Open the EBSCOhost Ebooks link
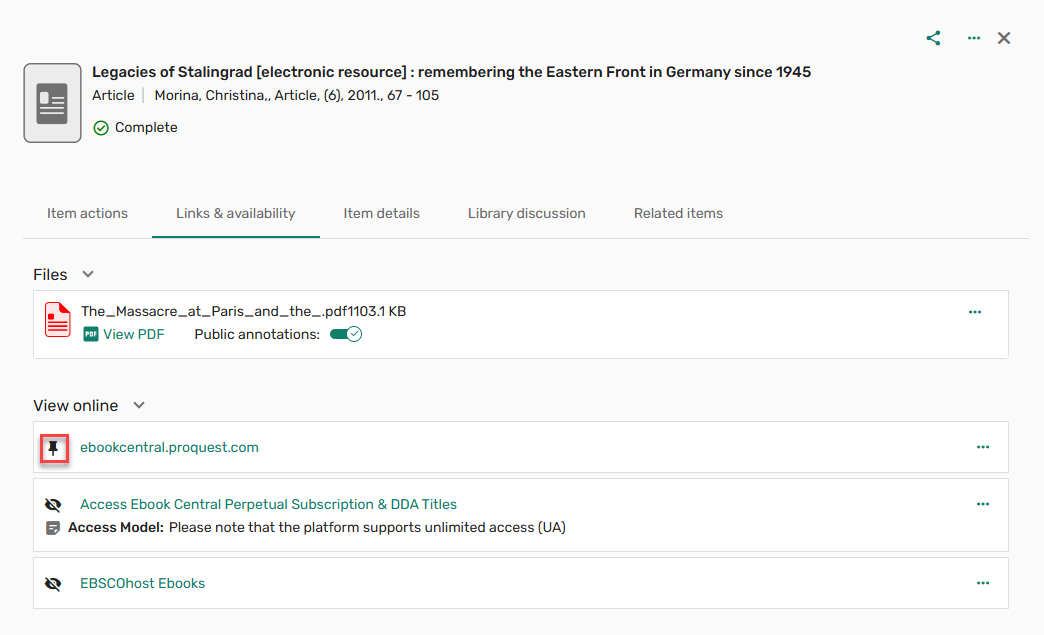The height and width of the screenshot is (635, 1044). click(142, 583)
